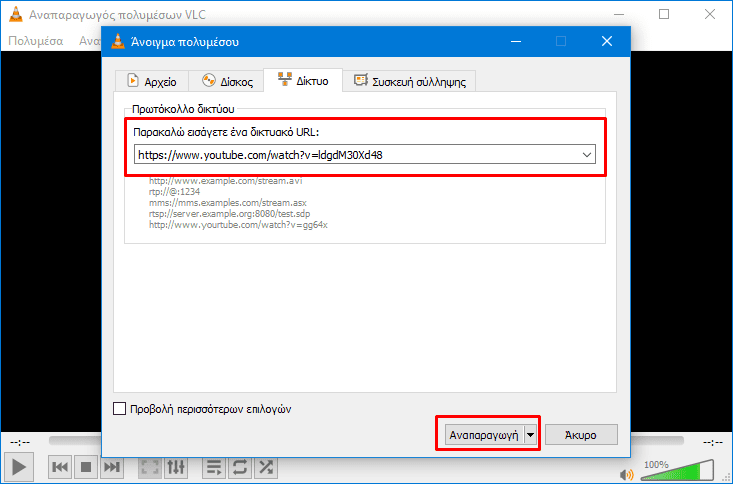Minimize the VLC main window

coord(619,14)
